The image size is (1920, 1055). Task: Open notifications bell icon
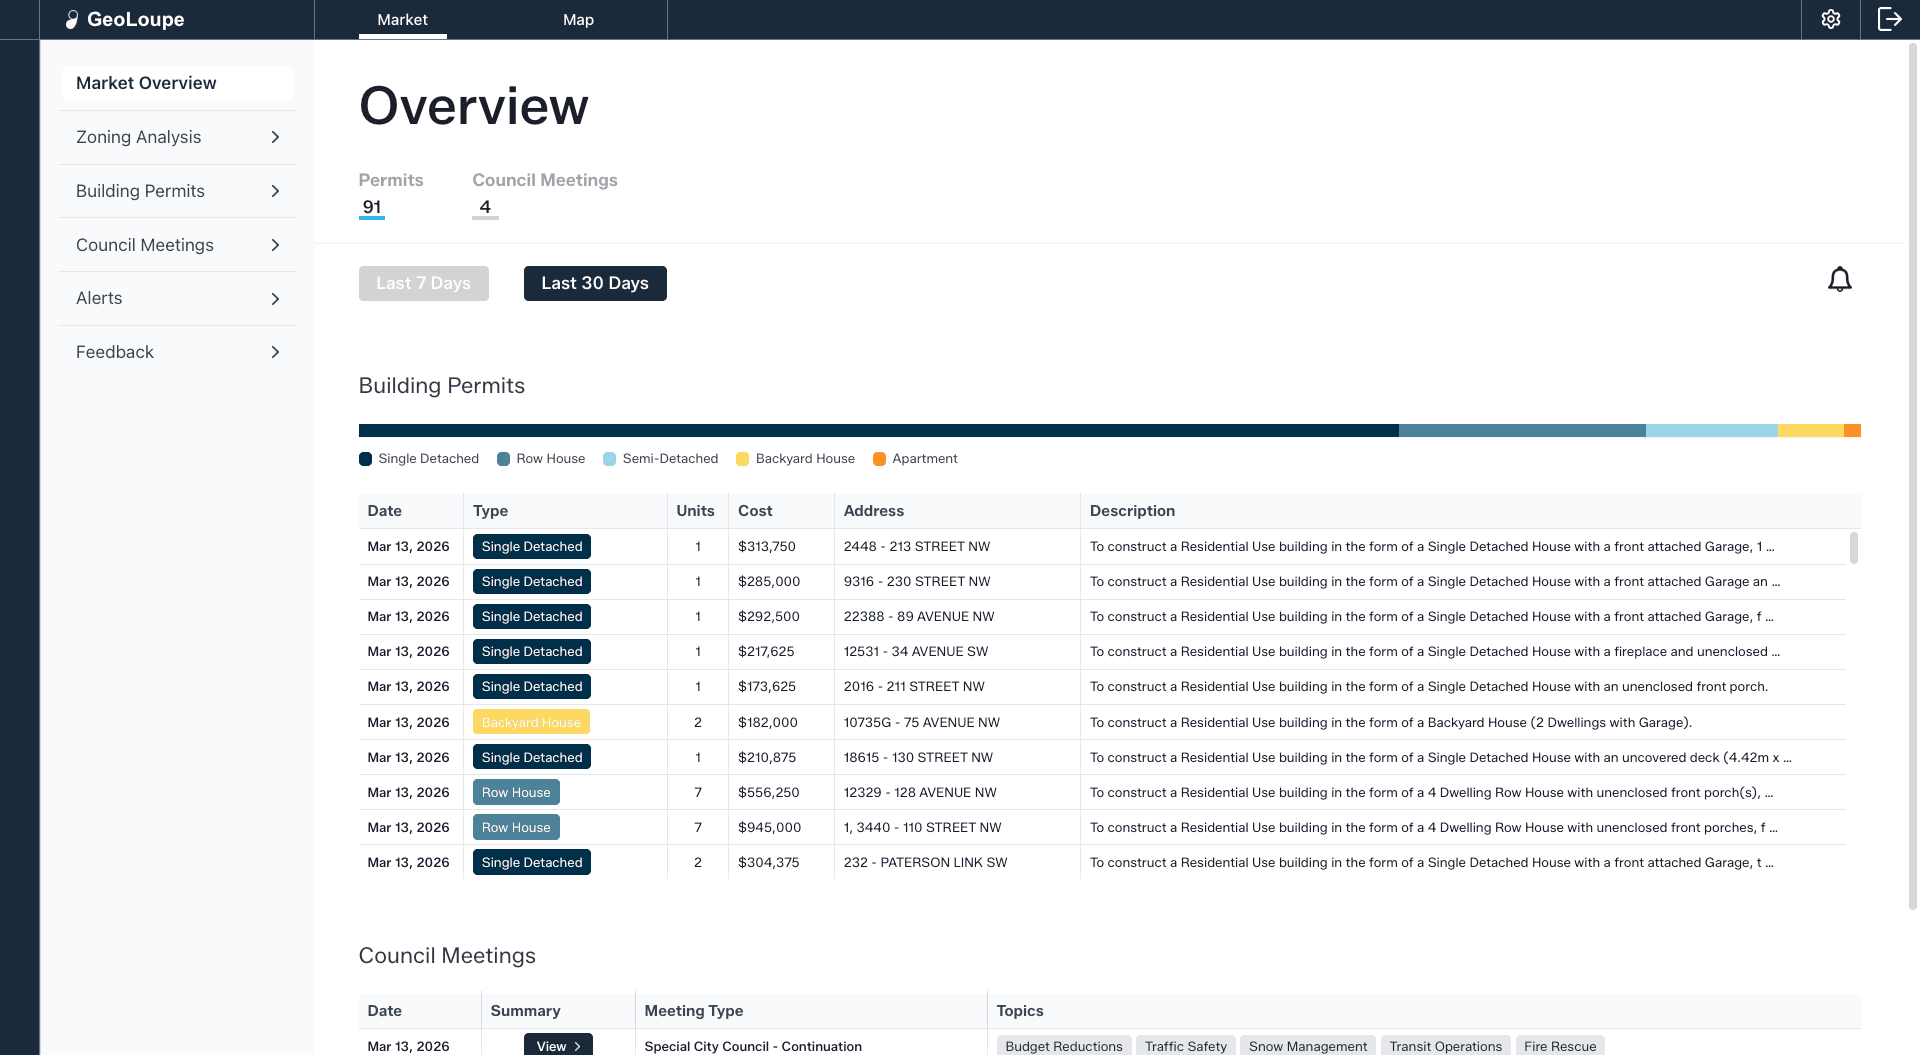tap(1839, 280)
